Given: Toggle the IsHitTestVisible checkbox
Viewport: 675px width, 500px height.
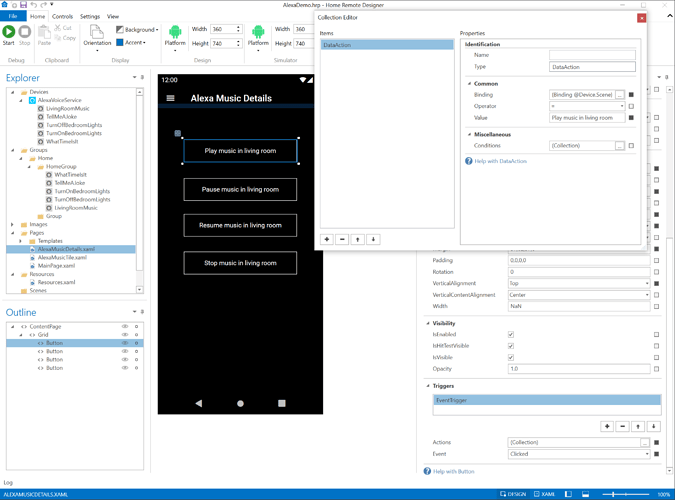Looking at the screenshot, I should pyautogui.click(x=511, y=346).
